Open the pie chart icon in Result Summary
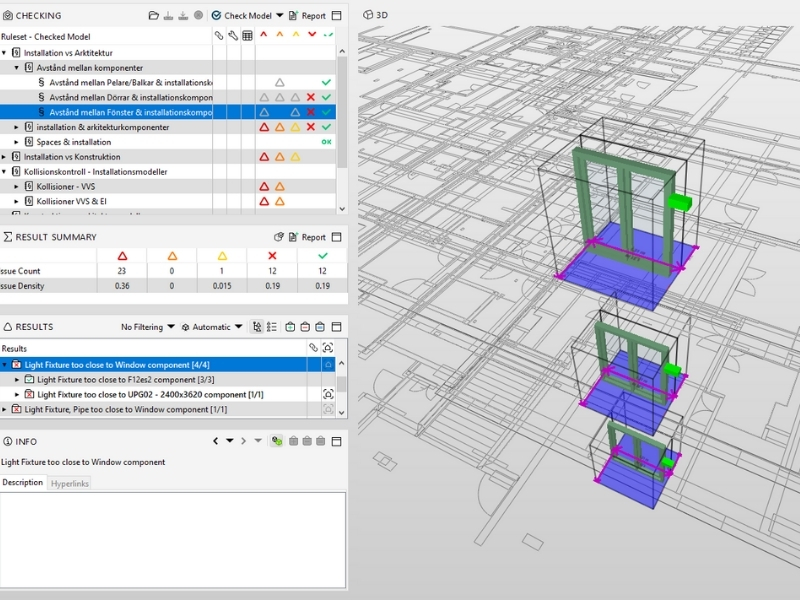This screenshot has height=600, width=800. point(279,237)
